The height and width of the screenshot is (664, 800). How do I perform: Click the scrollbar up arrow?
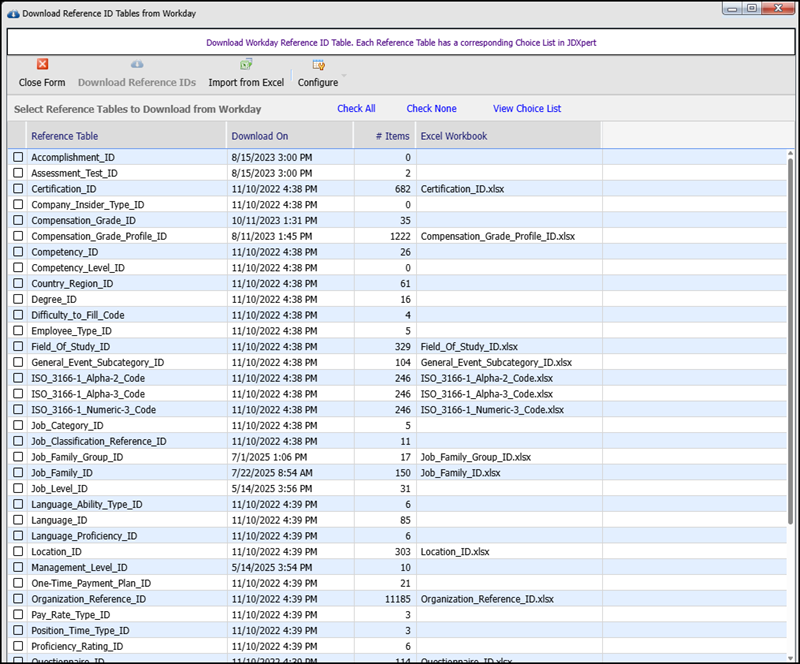[790, 153]
